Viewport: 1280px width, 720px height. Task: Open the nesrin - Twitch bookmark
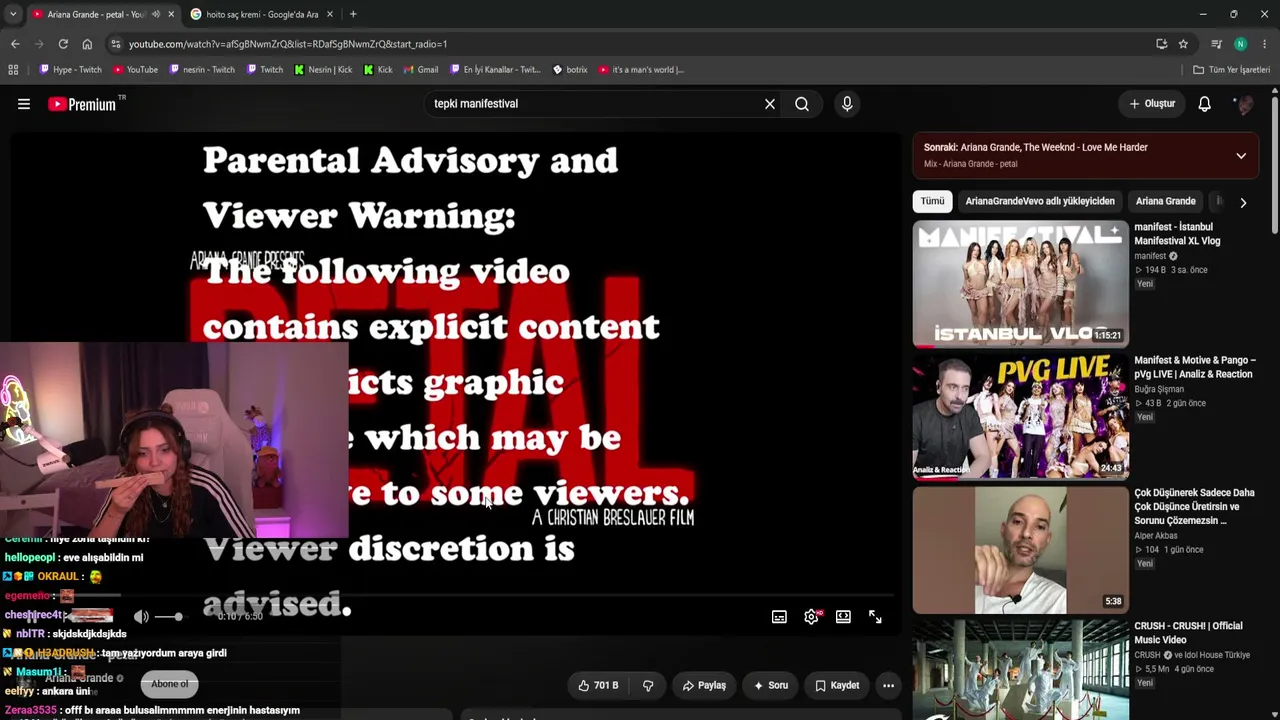coord(202,70)
